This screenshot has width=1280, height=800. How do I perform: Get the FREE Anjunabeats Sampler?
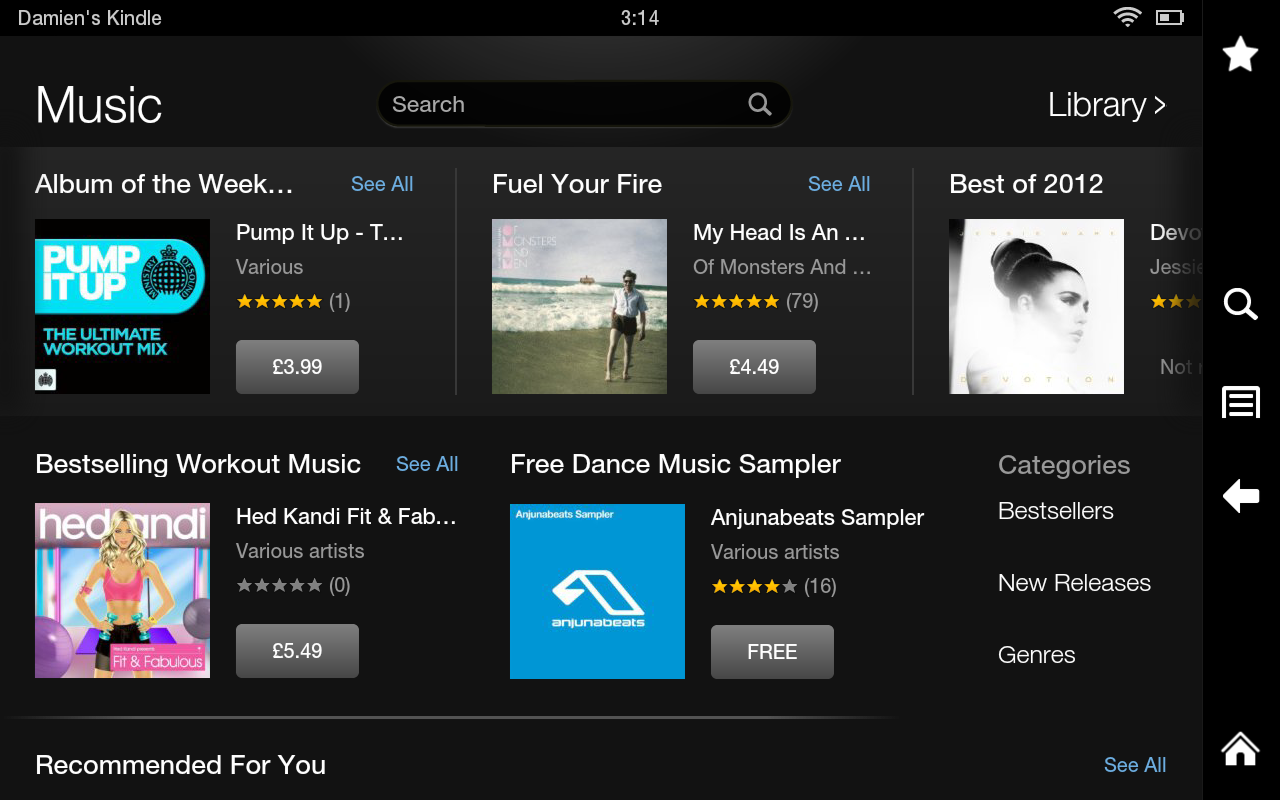(x=772, y=652)
